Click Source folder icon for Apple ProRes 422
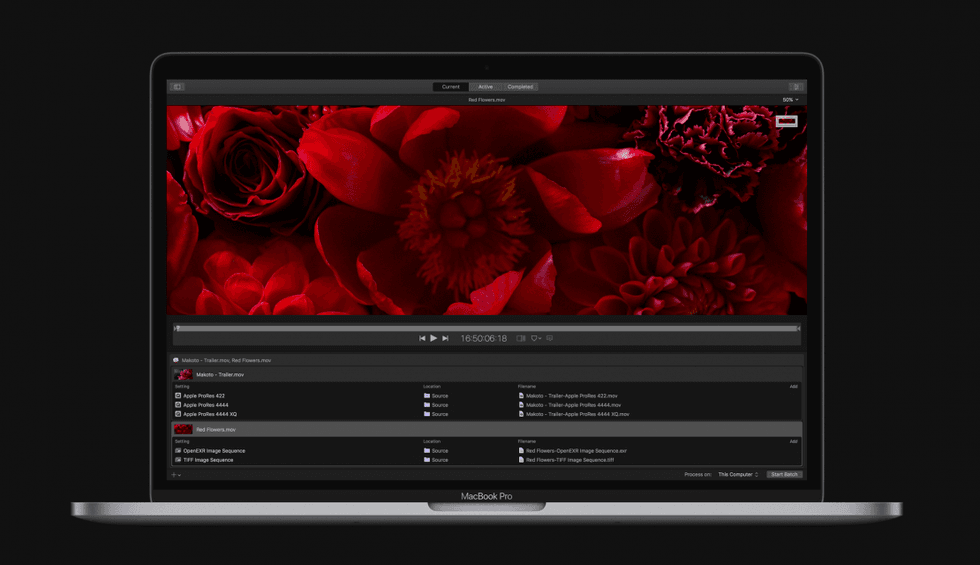 pos(427,396)
